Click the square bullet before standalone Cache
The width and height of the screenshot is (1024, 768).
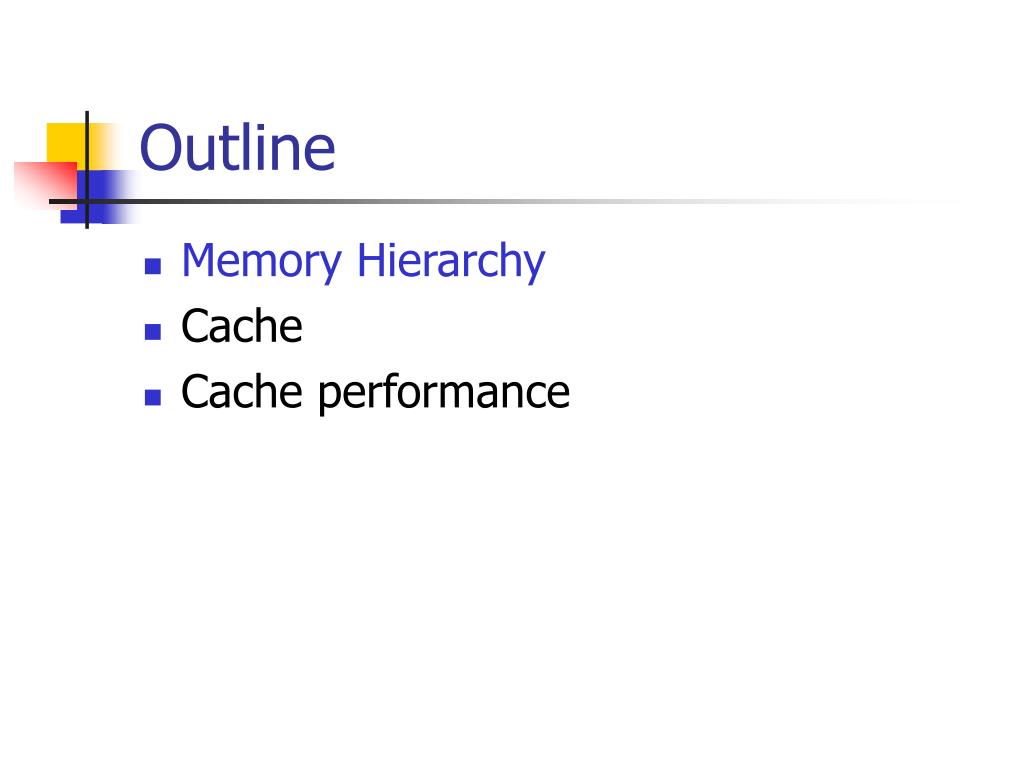pos(153,332)
